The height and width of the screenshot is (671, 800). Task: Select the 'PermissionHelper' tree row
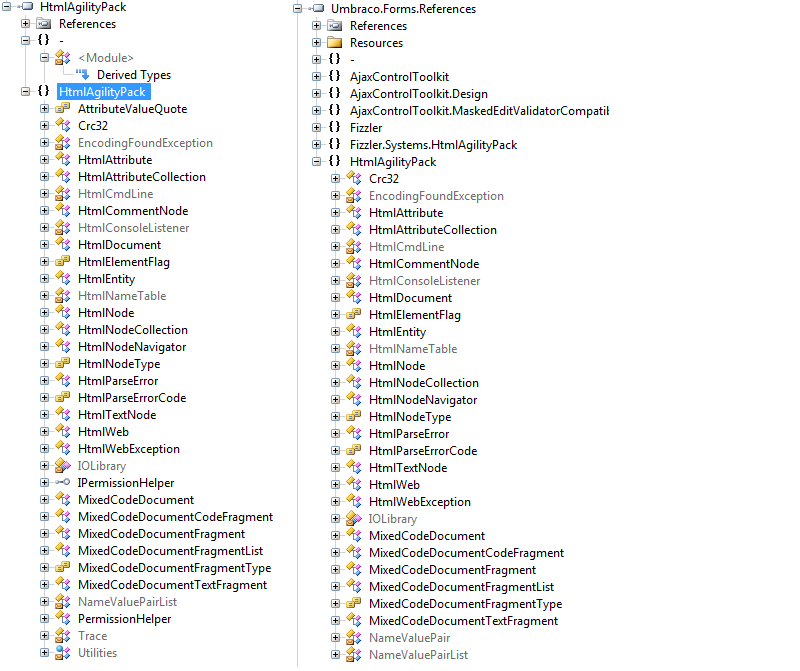[x=124, y=619]
